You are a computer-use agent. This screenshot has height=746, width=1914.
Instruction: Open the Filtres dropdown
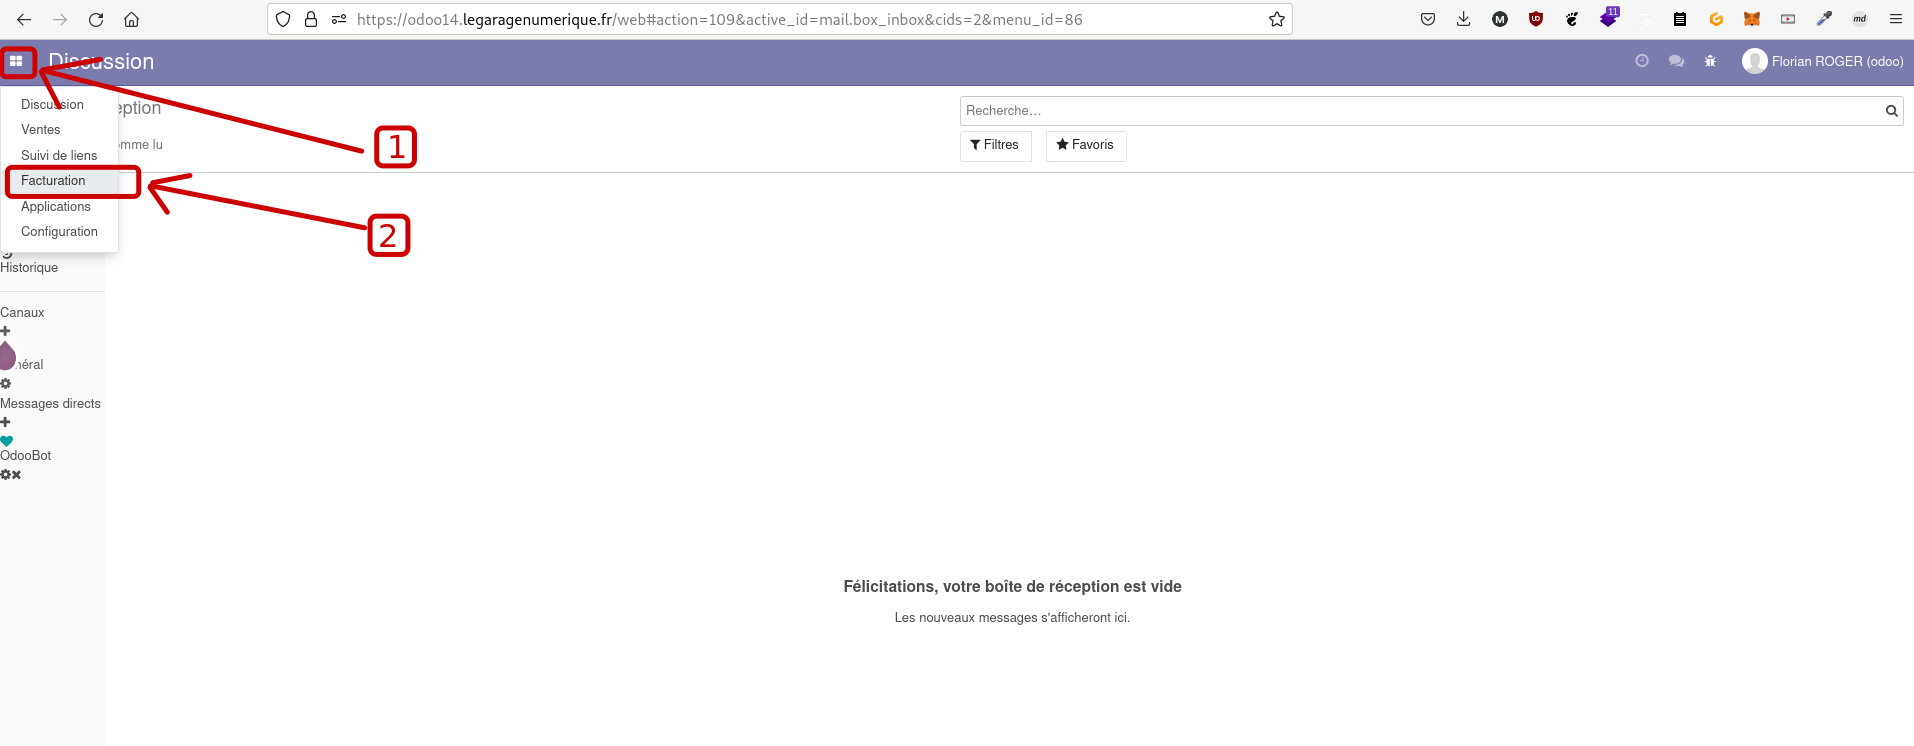tap(995, 145)
